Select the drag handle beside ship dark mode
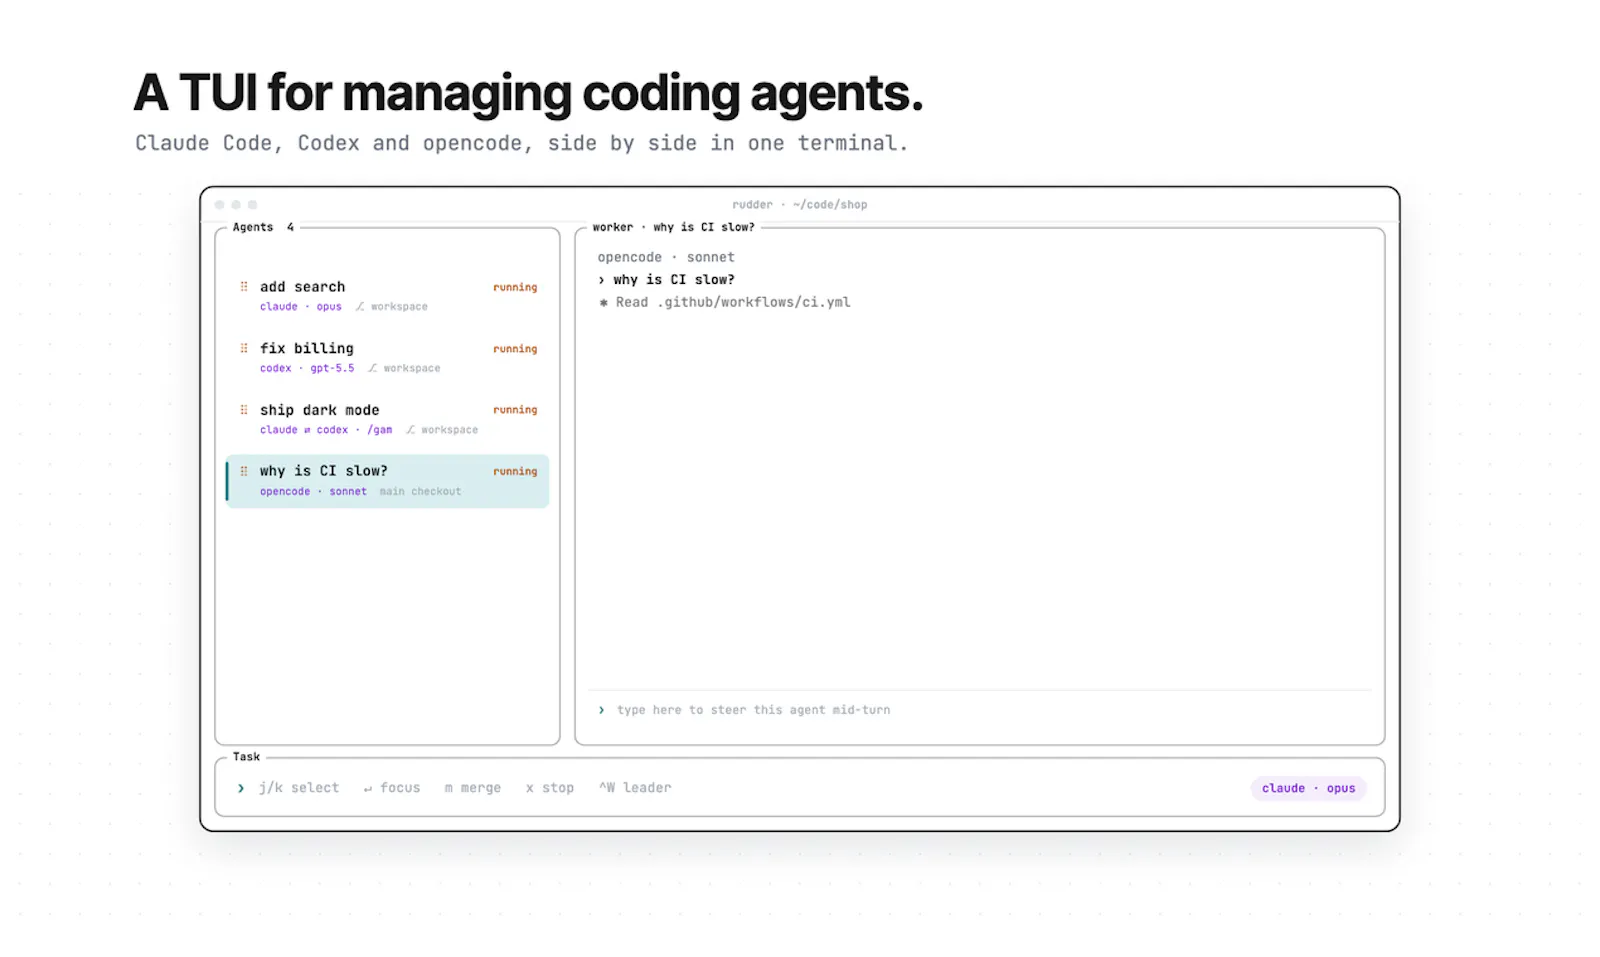The width and height of the screenshot is (1600, 957). click(x=244, y=410)
